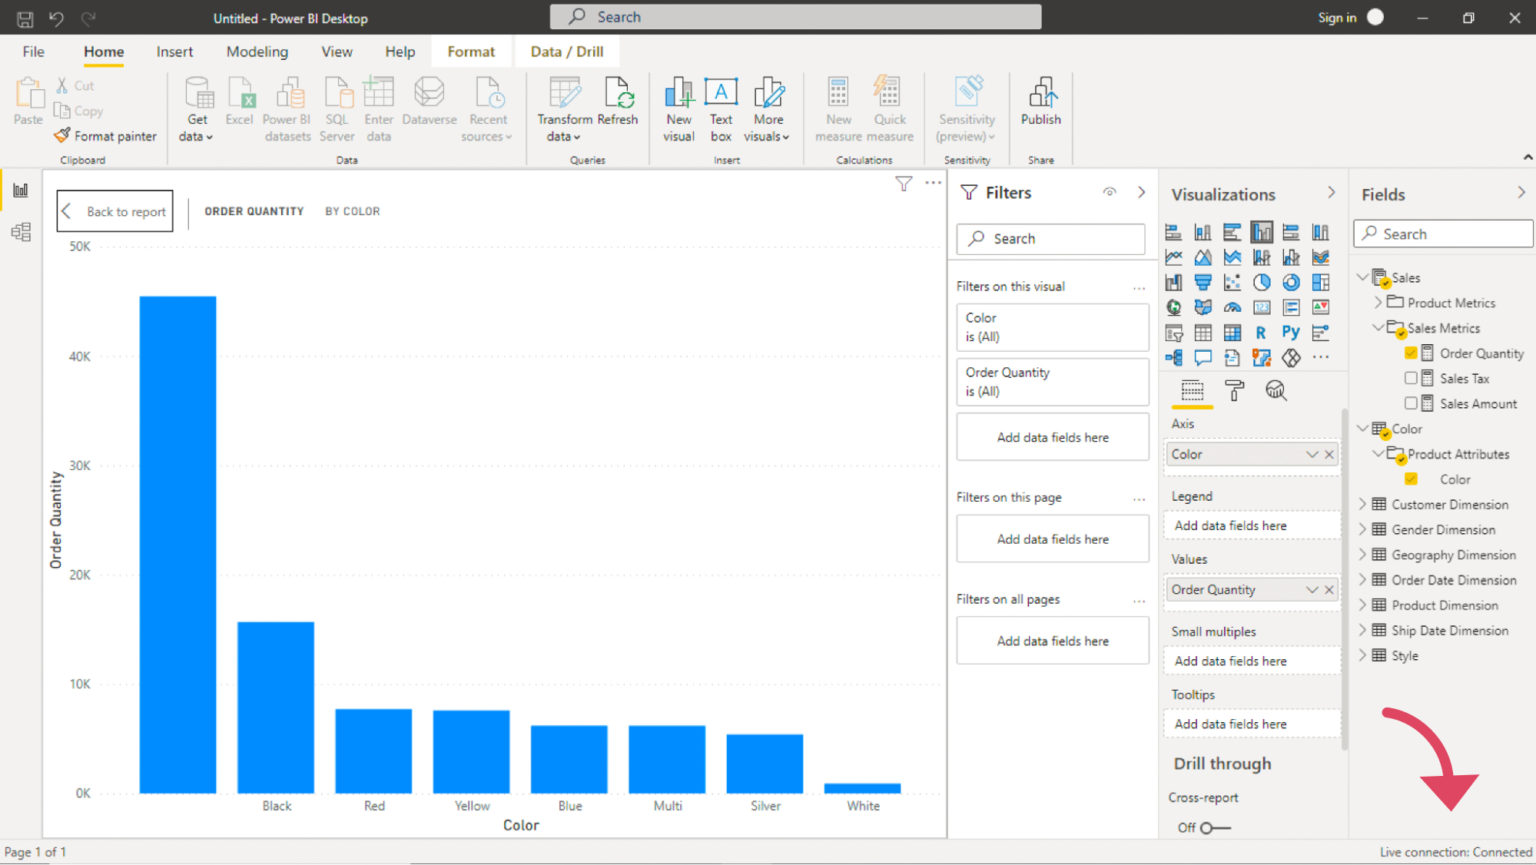Viewport: 1536px width, 865px height.
Task: Select the Python visual icon
Action: pyautogui.click(x=1291, y=332)
